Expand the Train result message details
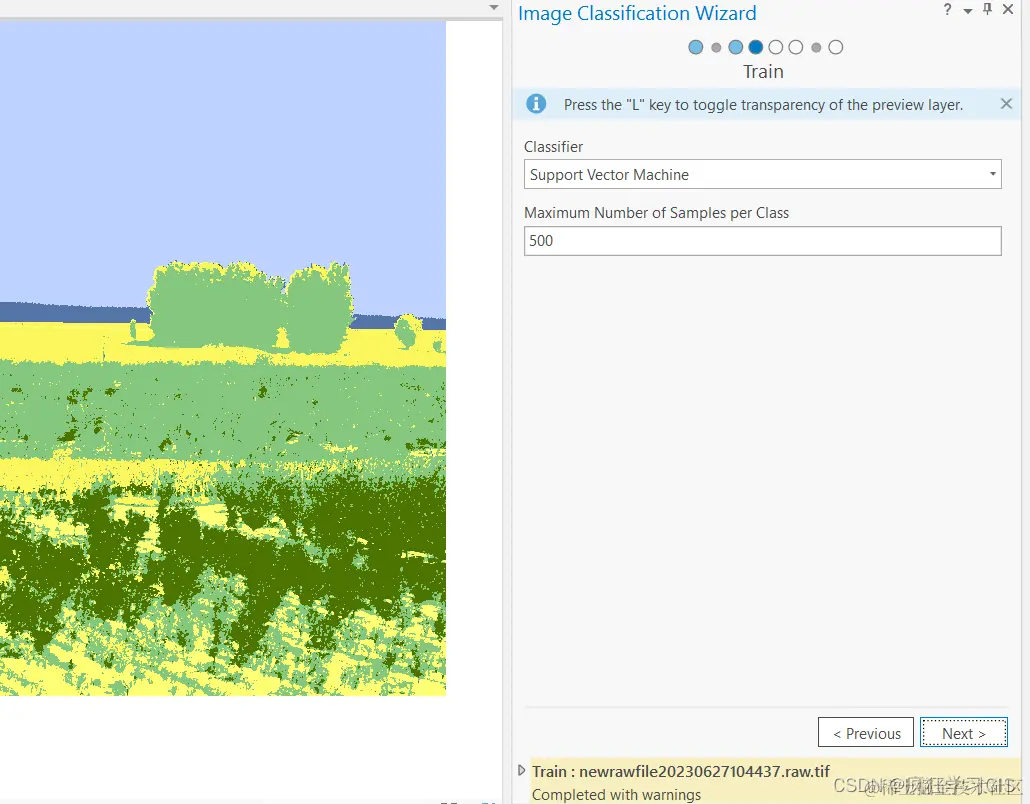Screen dimensions: 1030x804 pos(522,770)
